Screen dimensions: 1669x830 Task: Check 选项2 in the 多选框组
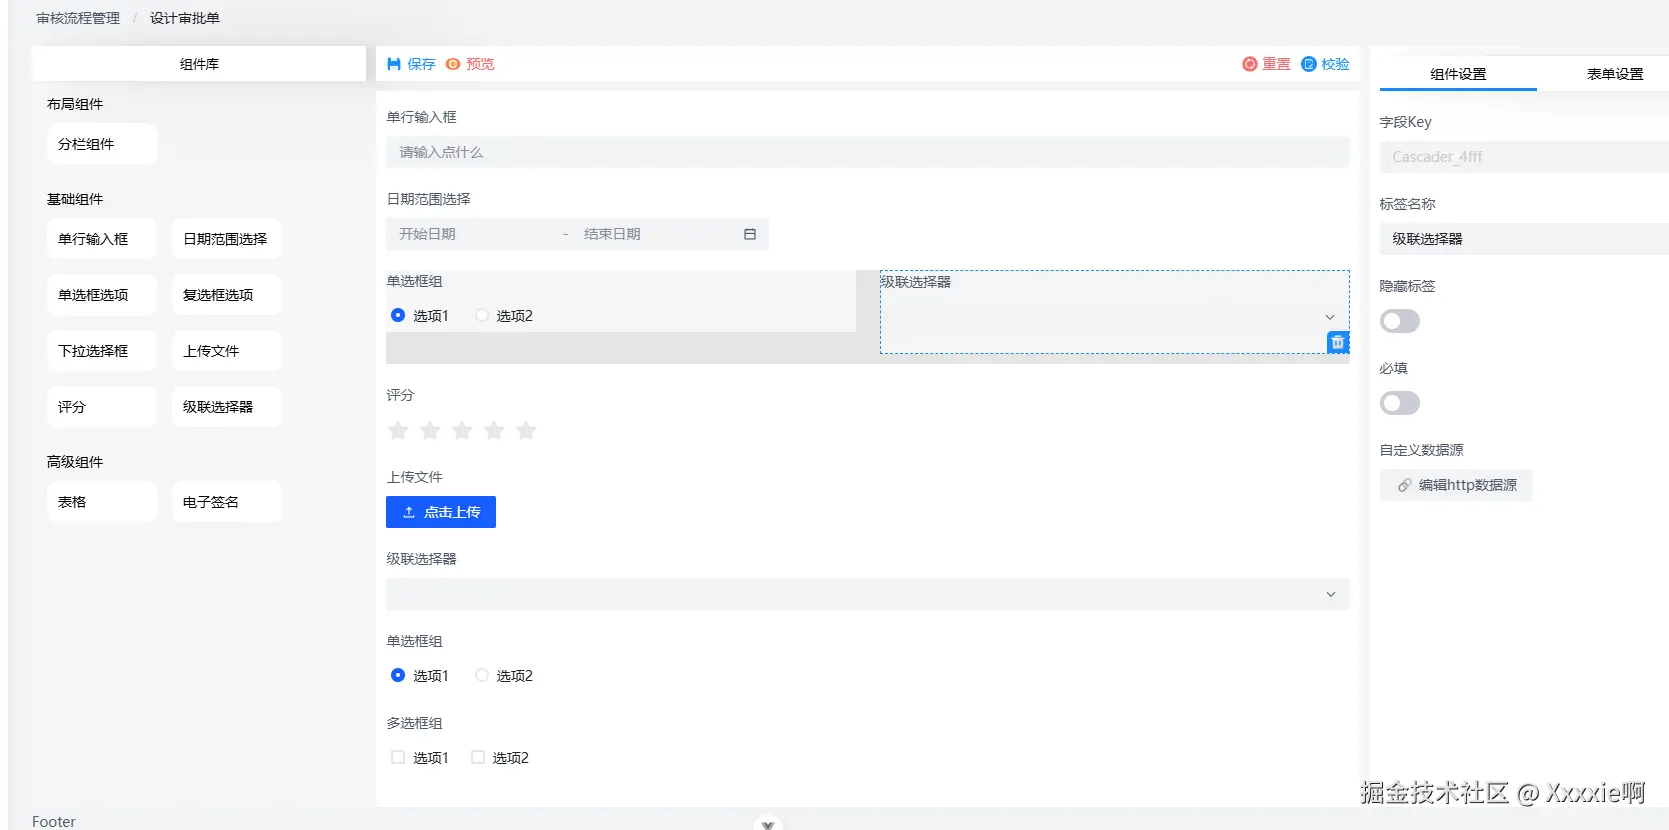pyautogui.click(x=478, y=757)
